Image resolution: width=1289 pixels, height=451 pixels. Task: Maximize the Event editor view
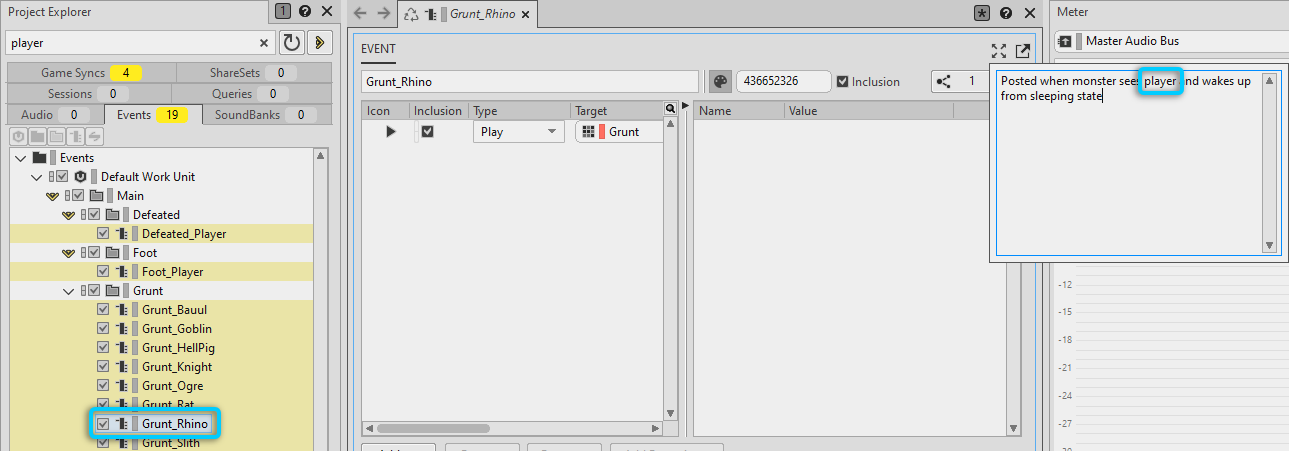[x=998, y=51]
